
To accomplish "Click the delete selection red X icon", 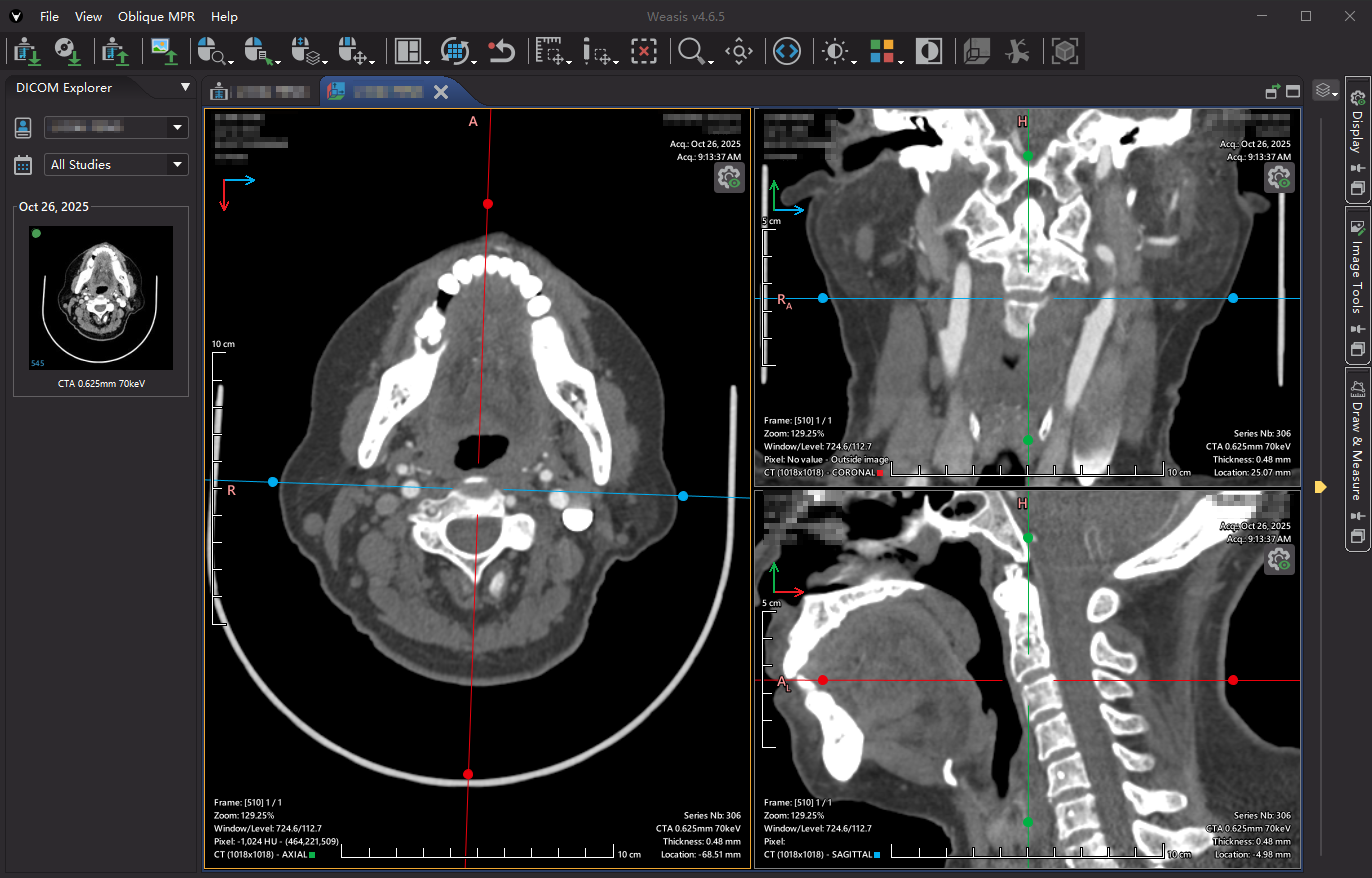I will (x=645, y=51).
